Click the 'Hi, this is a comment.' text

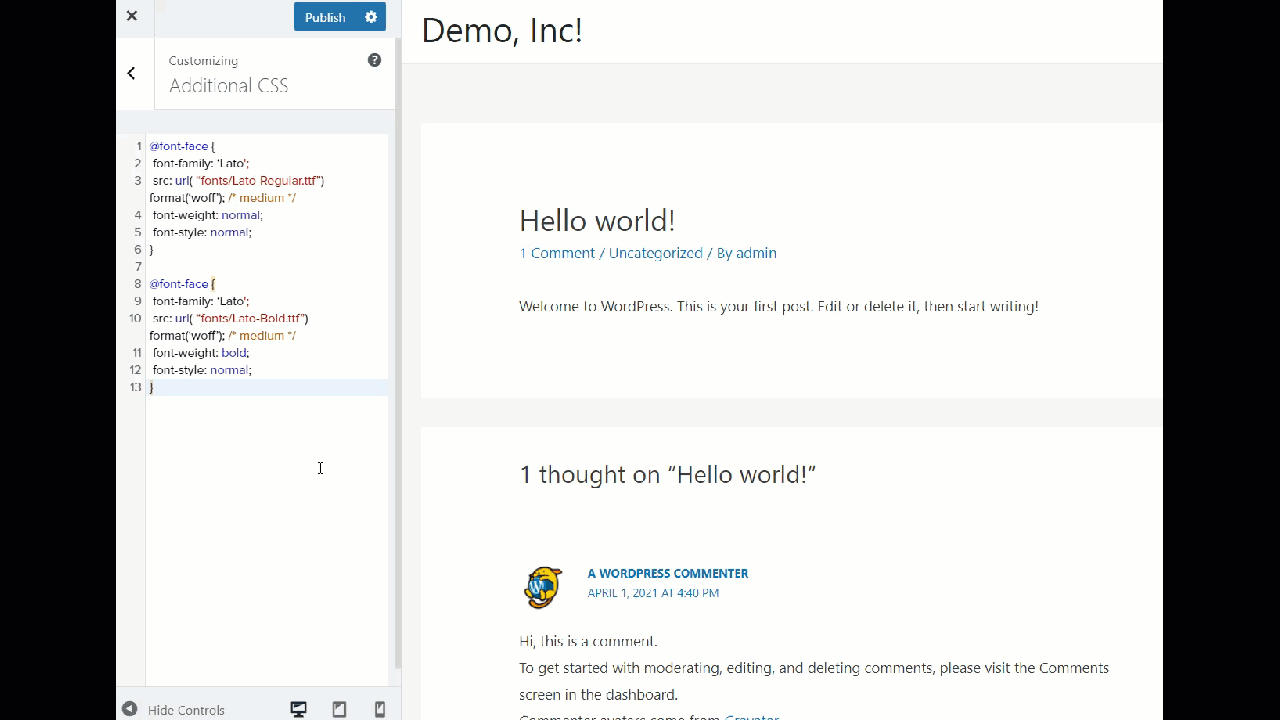(588, 641)
